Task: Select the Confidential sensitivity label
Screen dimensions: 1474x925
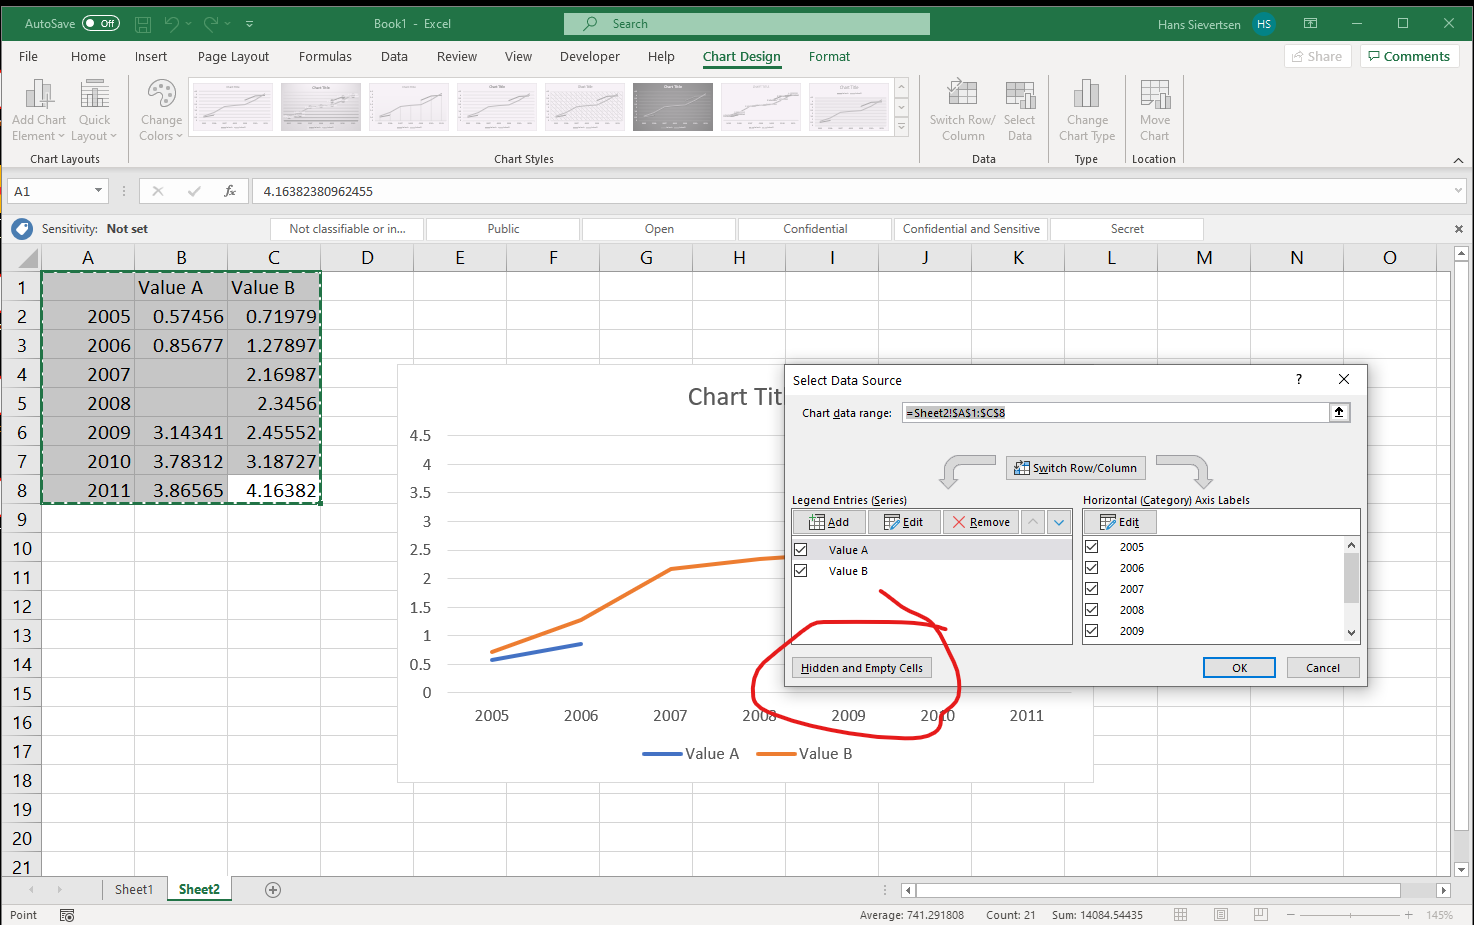Action: [x=815, y=229]
